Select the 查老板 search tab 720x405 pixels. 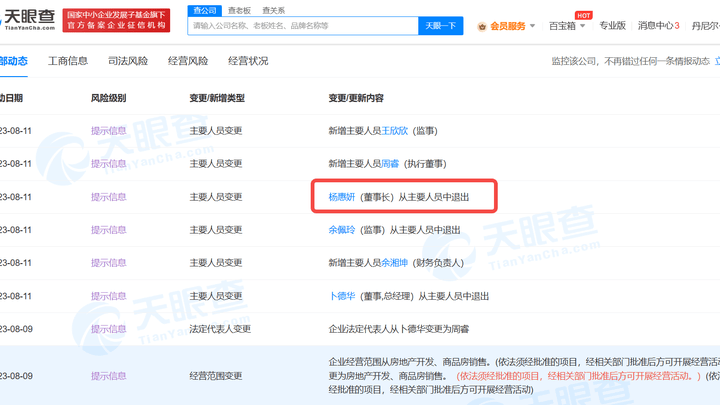coord(239,11)
